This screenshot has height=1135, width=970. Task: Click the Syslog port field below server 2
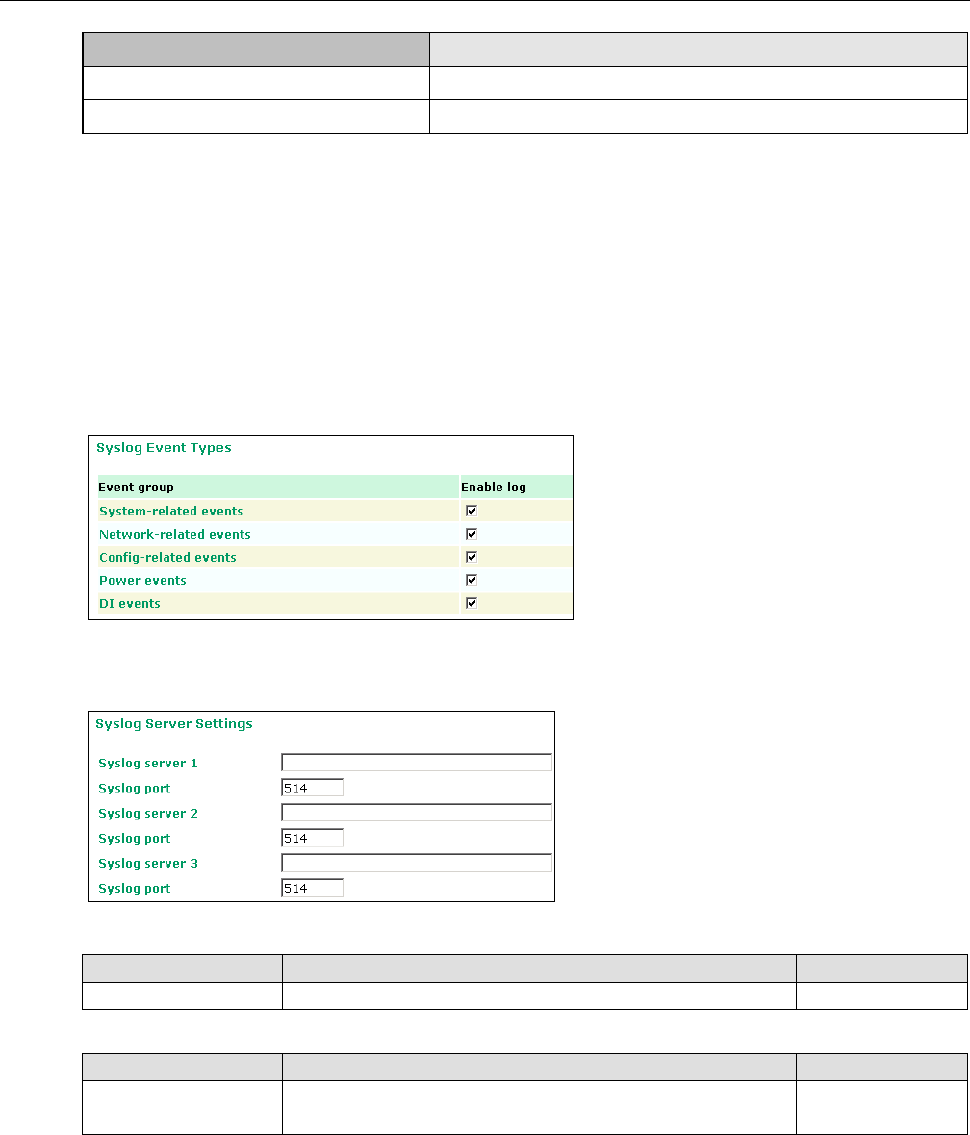pos(312,837)
